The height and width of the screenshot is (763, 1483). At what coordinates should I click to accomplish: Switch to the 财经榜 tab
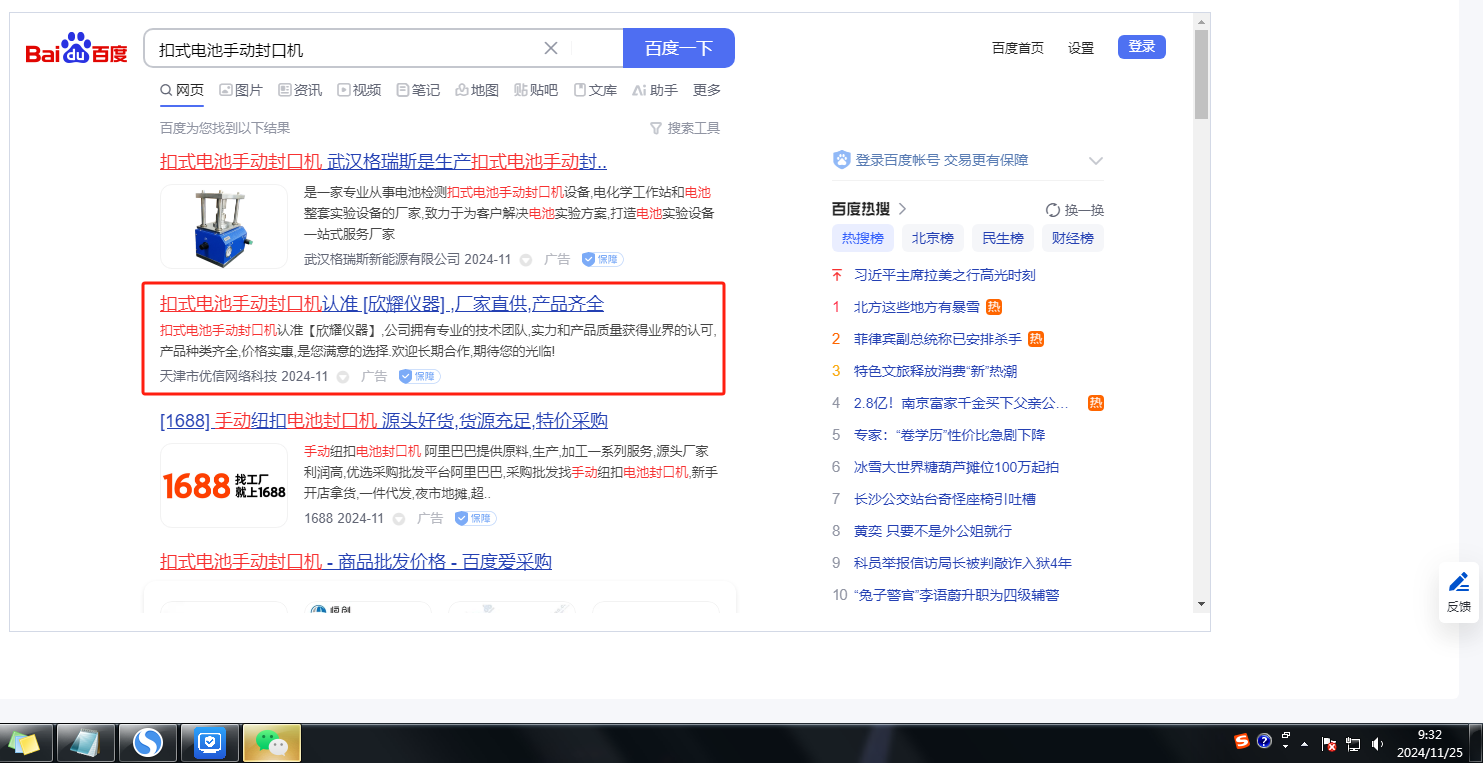click(1072, 238)
